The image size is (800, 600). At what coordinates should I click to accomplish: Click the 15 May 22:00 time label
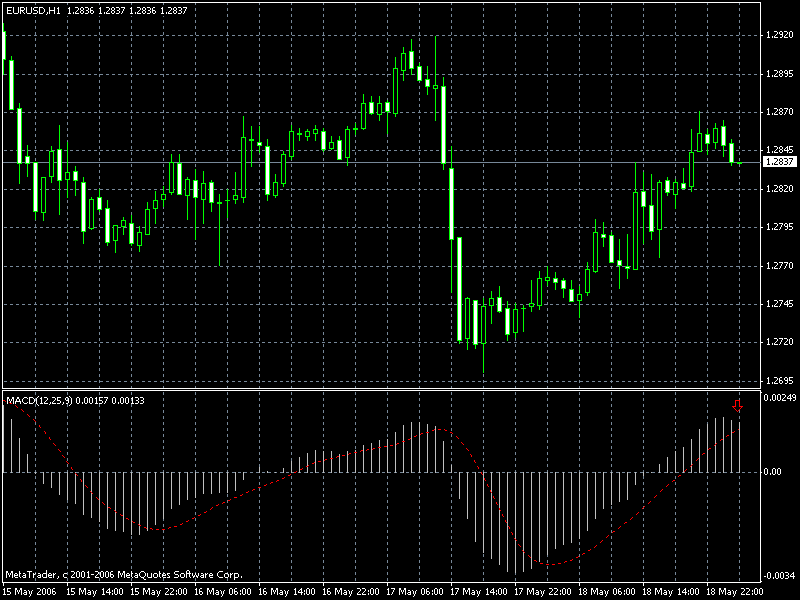pos(159,592)
